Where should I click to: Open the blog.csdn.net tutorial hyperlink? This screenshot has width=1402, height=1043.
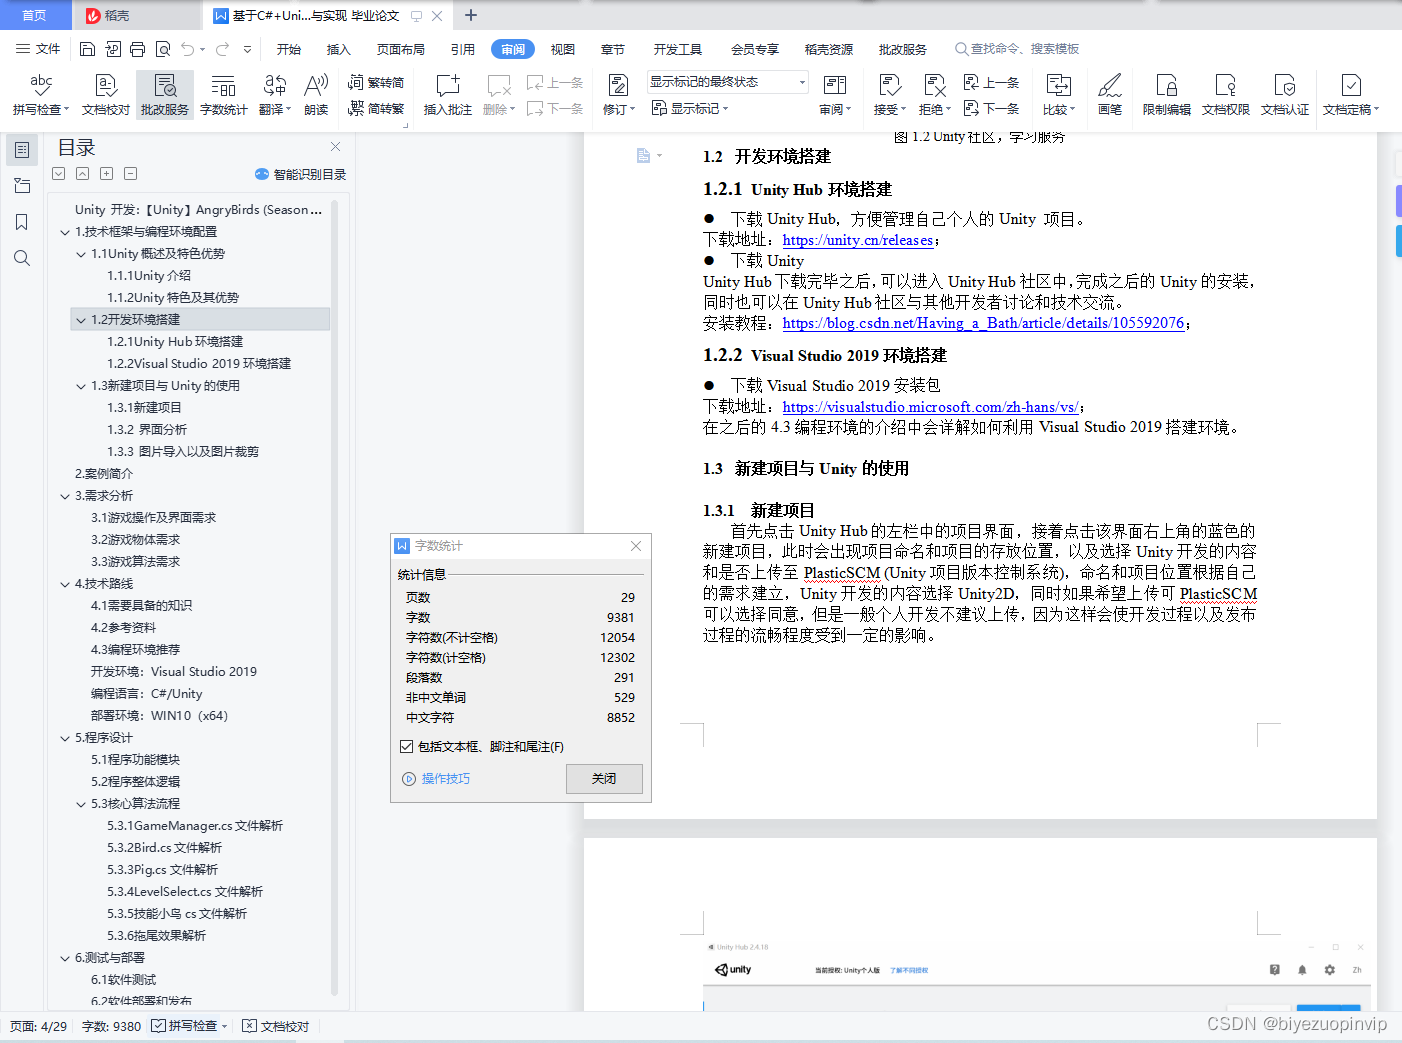[983, 323]
